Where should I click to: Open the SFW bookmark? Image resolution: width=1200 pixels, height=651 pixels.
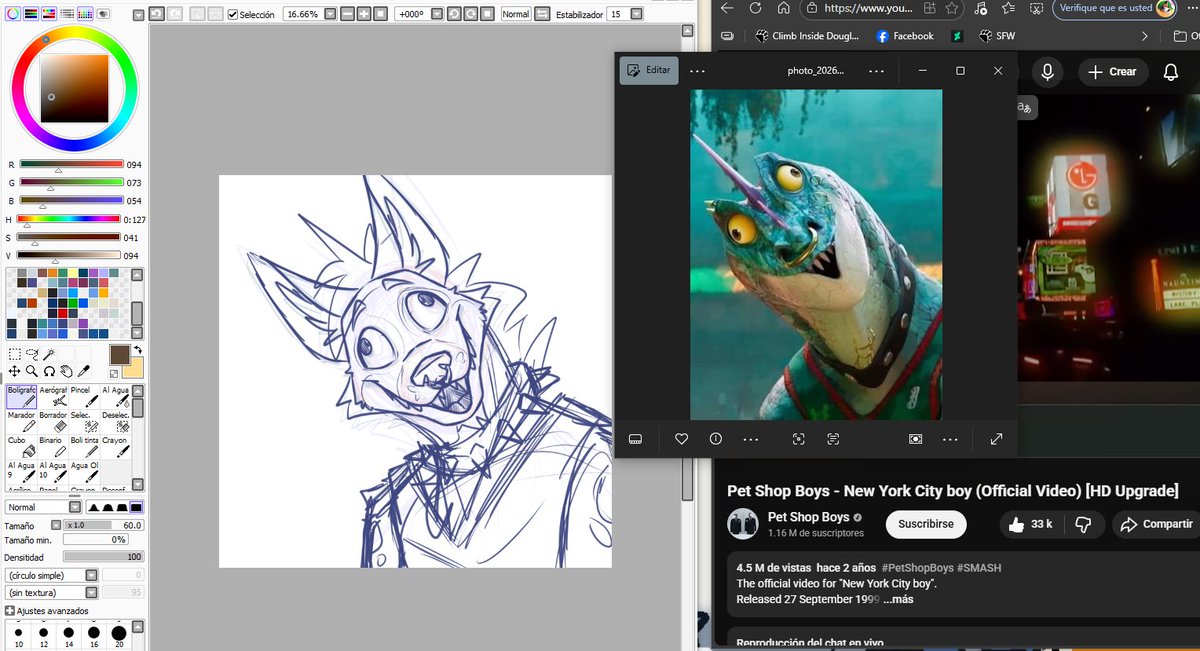coord(997,36)
